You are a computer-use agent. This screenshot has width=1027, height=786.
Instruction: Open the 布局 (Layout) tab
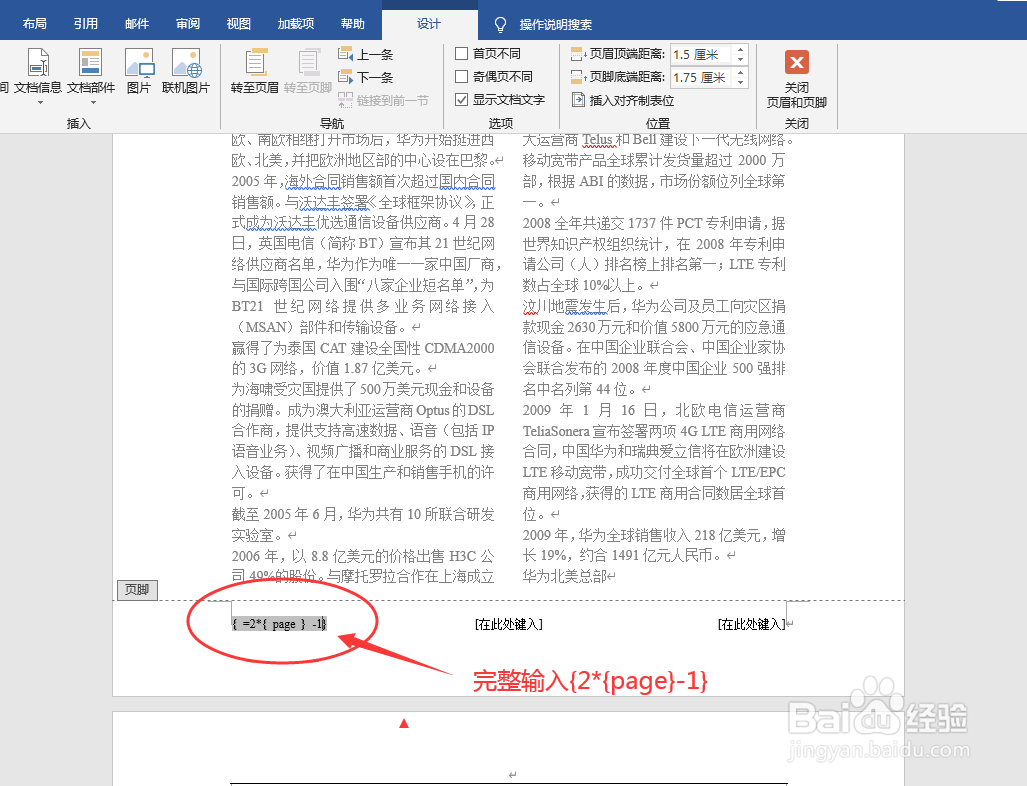35,24
